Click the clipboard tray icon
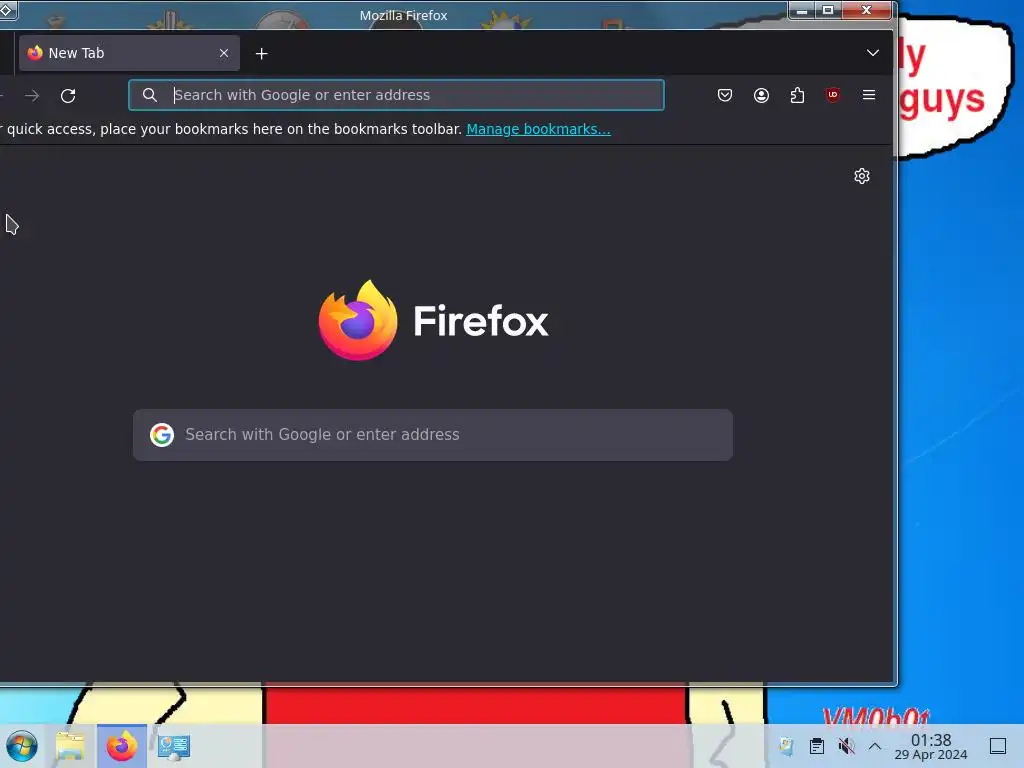Screen dimensions: 1024x768 point(816,746)
